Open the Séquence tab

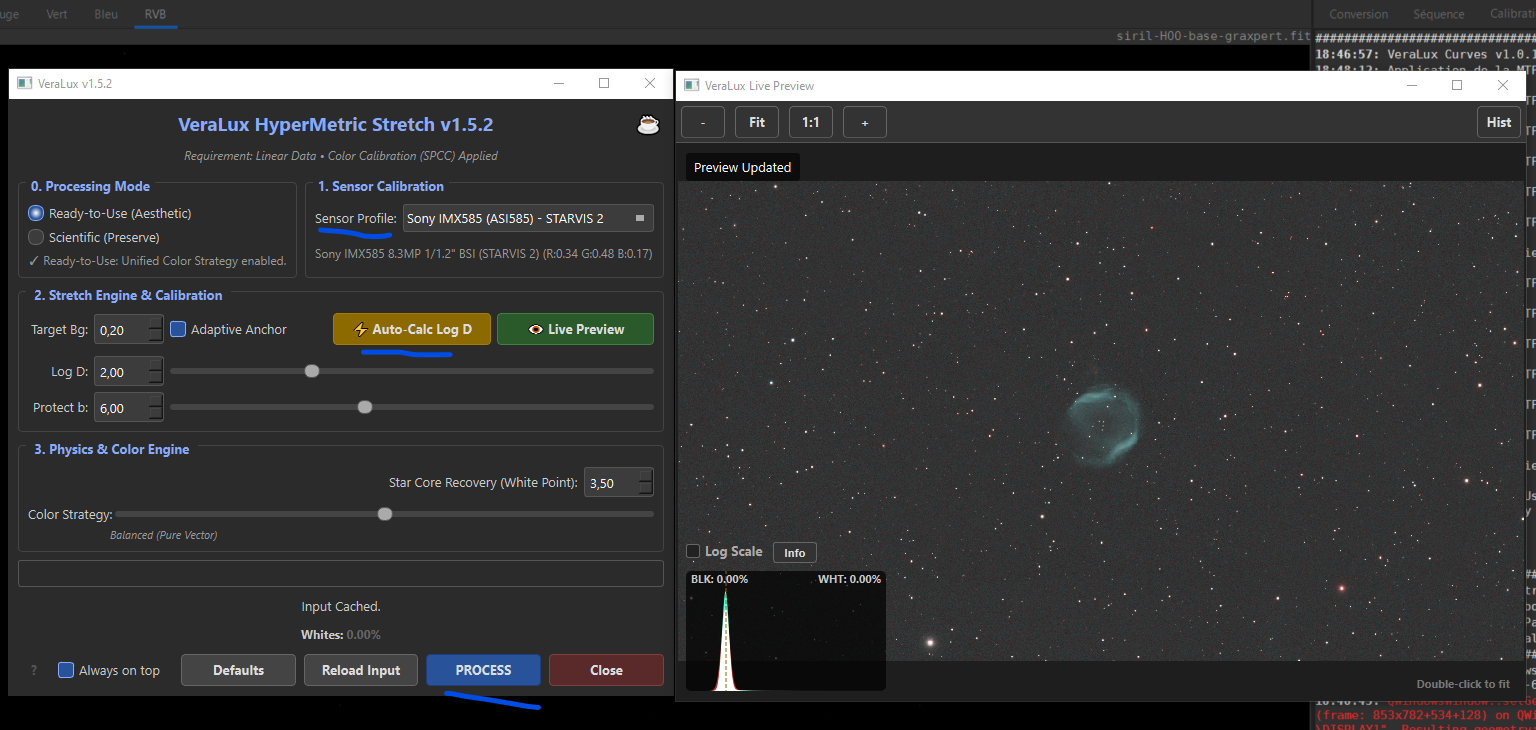(x=1438, y=14)
